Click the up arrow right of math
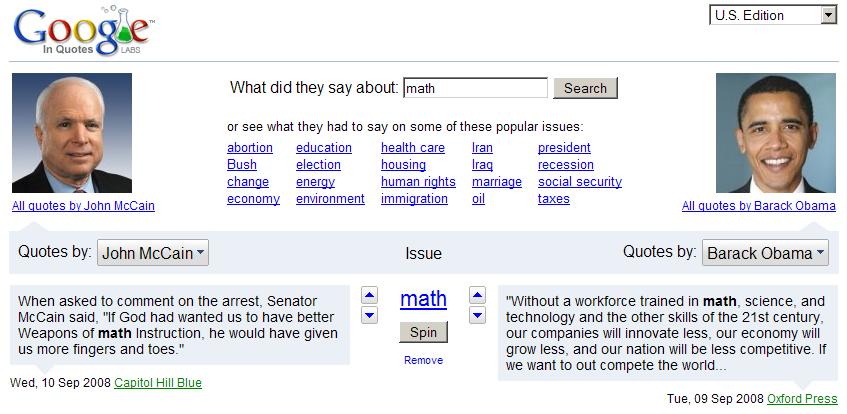The width and height of the screenshot is (847, 414). [x=478, y=295]
